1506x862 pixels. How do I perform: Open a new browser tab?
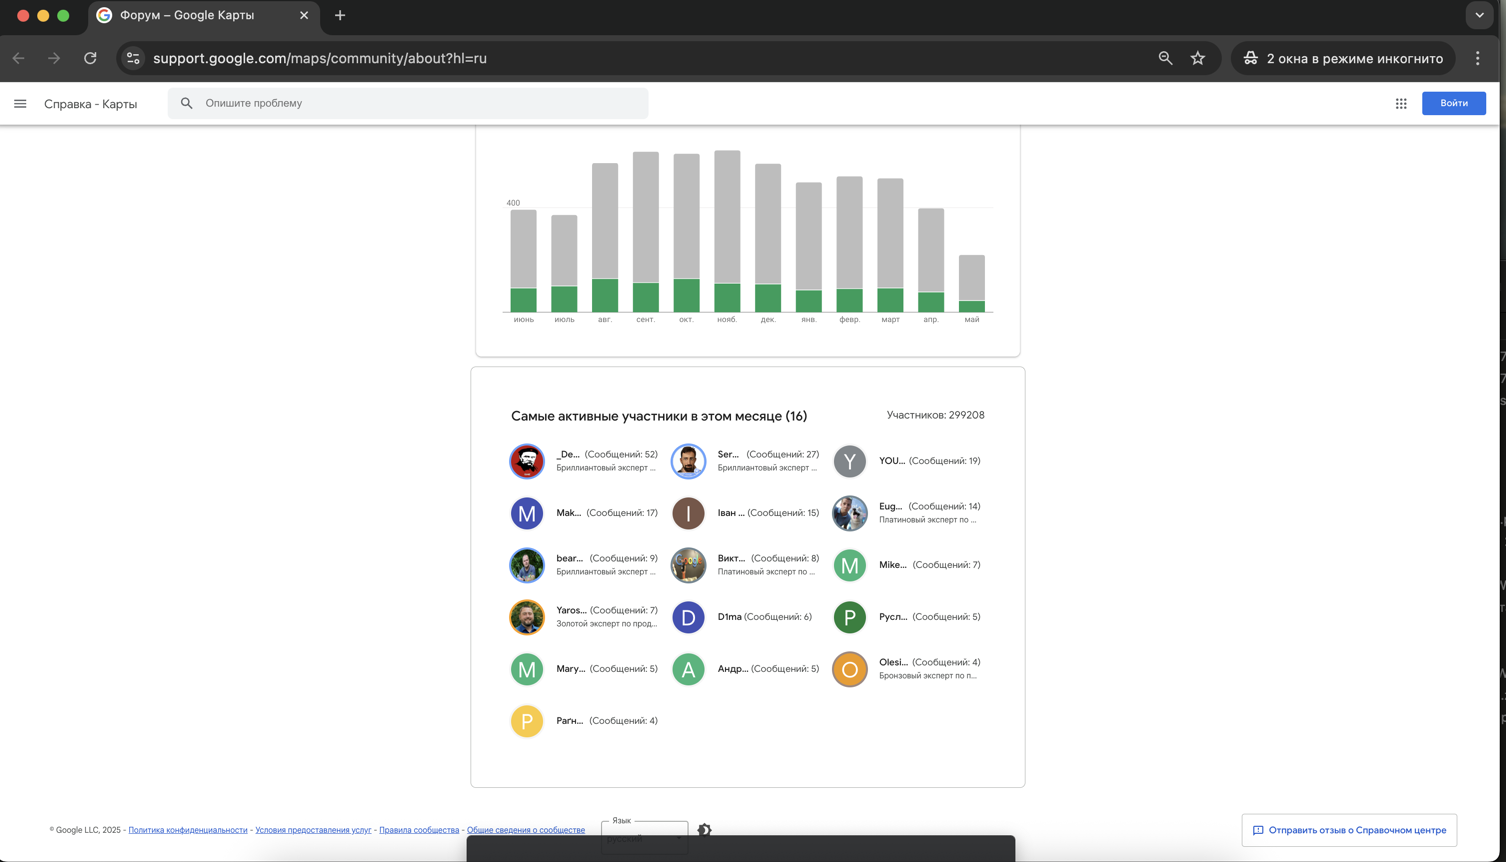tap(340, 15)
